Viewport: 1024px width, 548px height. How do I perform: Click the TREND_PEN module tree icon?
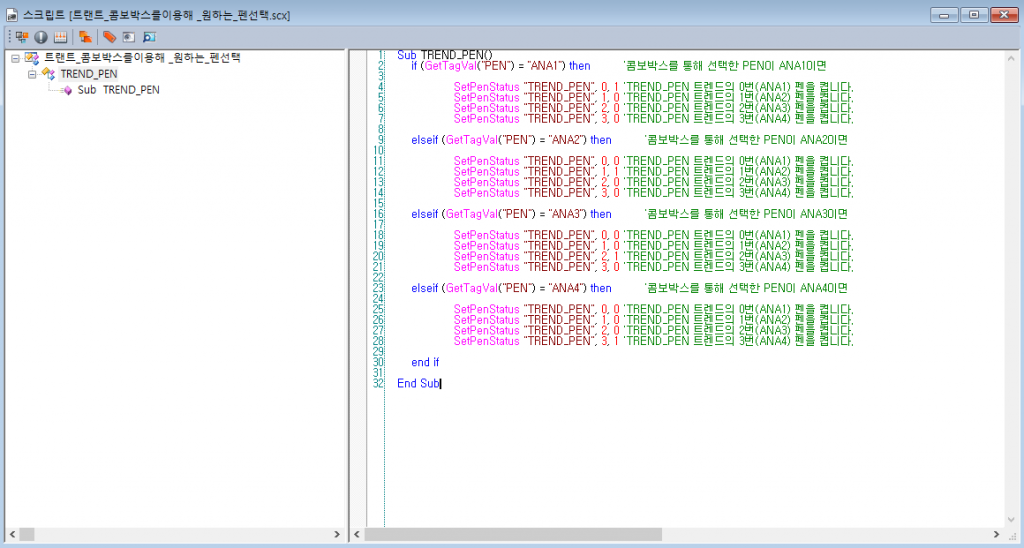[x=48, y=74]
